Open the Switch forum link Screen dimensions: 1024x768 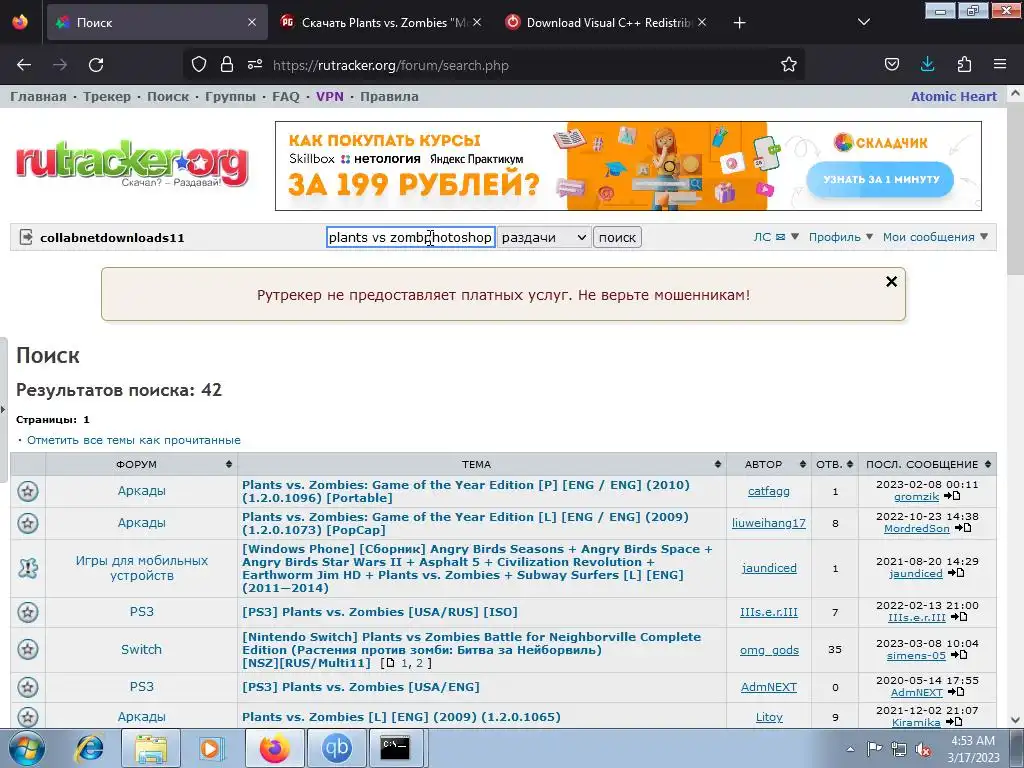click(x=141, y=649)
